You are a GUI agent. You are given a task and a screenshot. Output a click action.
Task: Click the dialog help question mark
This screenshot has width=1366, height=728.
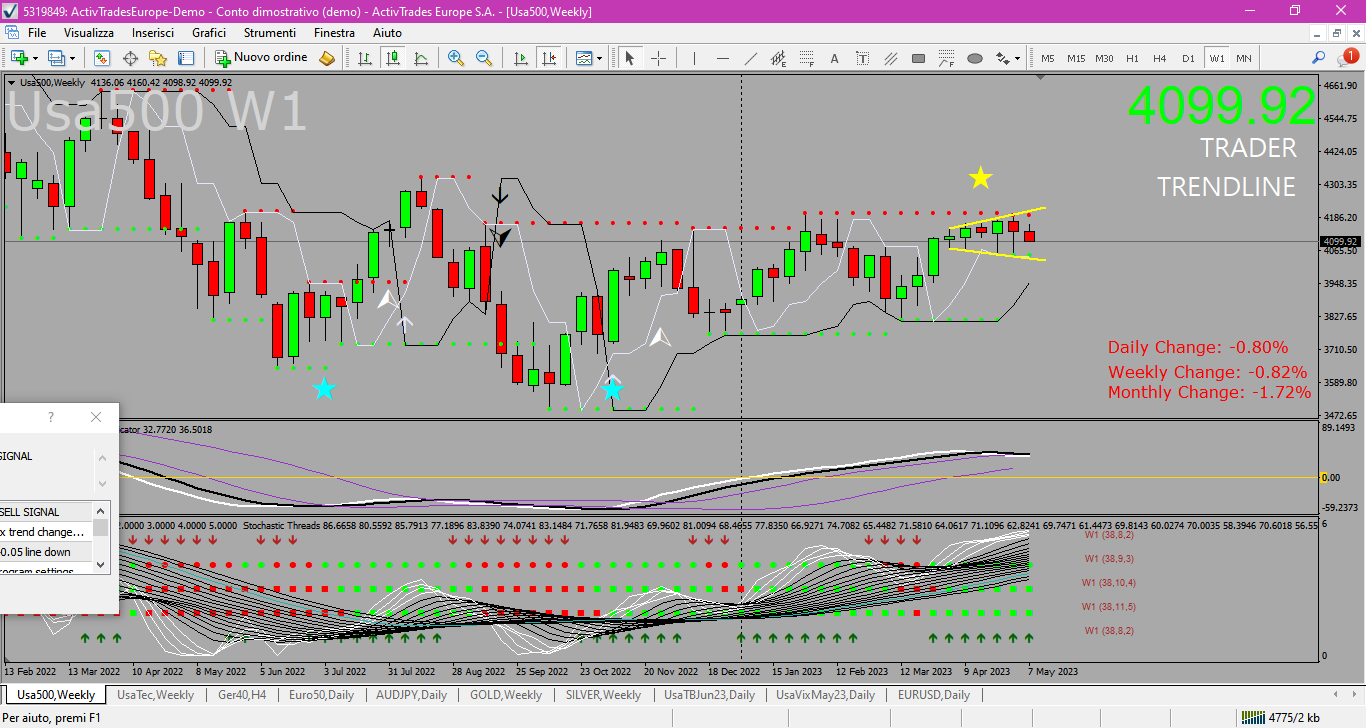coord(51,417)
